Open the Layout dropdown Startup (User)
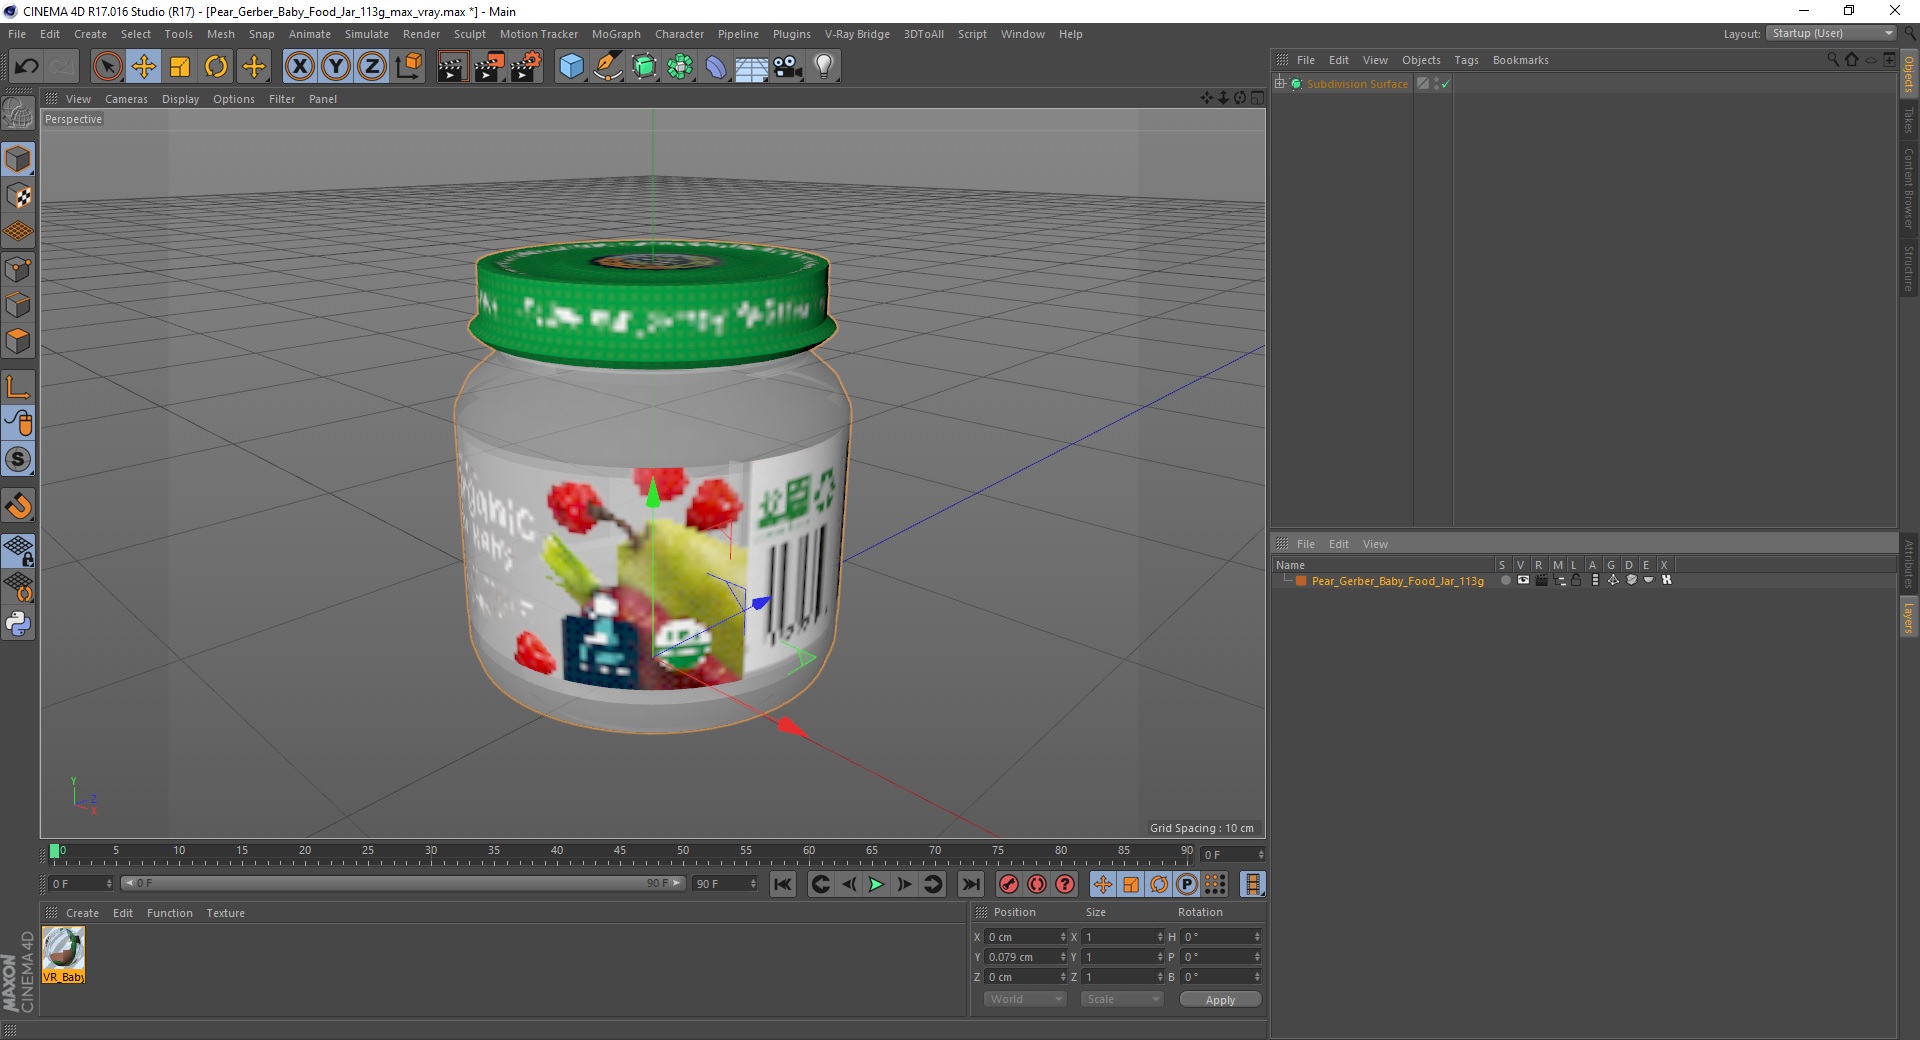Screen dimensions: 1920x1040 1832,33
